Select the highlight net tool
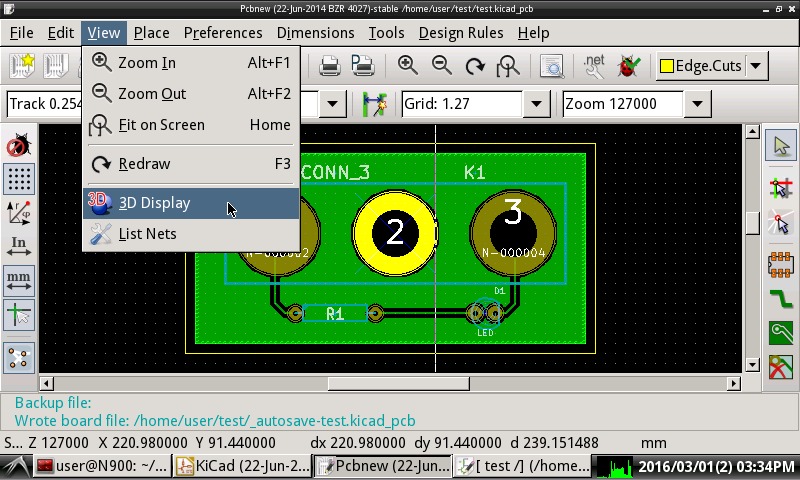The height and width of the screenshot is (480, 800). [781, 188]
